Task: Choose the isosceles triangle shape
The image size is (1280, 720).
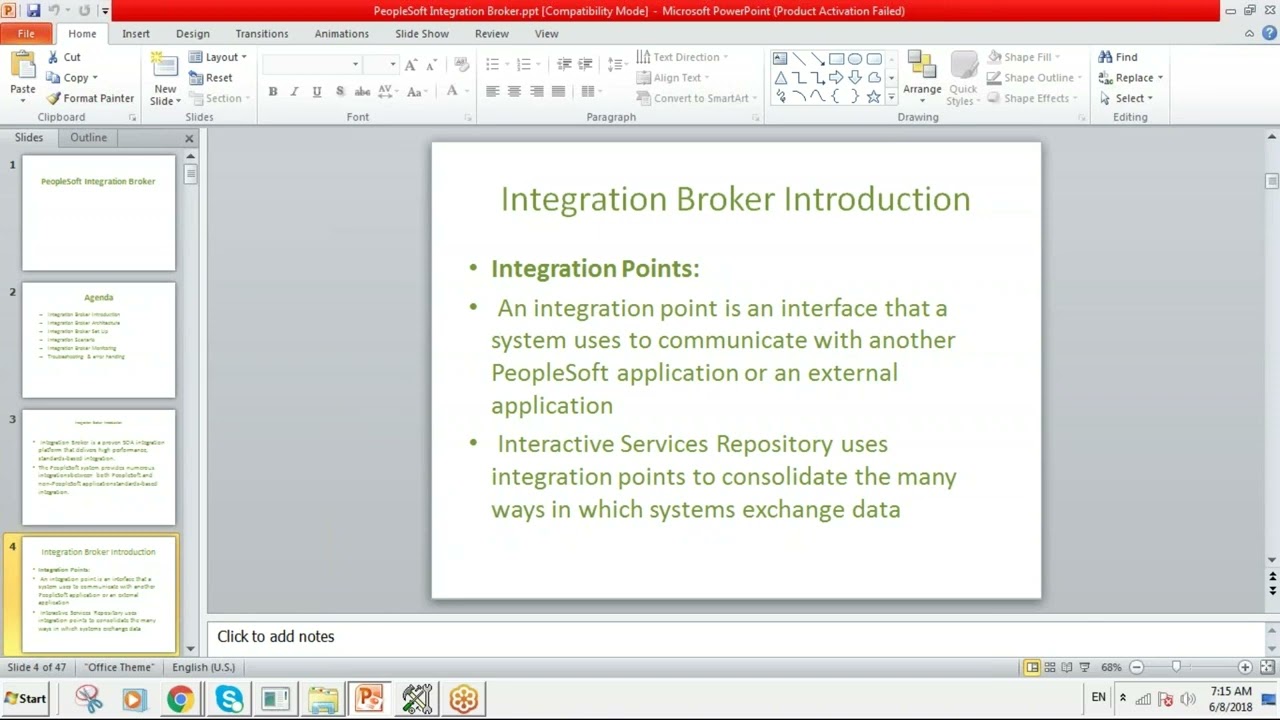Action: point(780,78)
